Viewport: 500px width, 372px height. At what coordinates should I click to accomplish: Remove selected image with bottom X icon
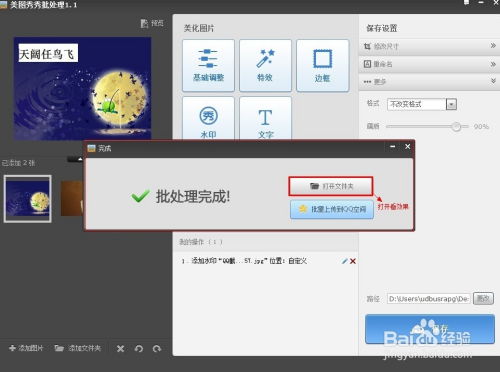click(x=120, y=349)
